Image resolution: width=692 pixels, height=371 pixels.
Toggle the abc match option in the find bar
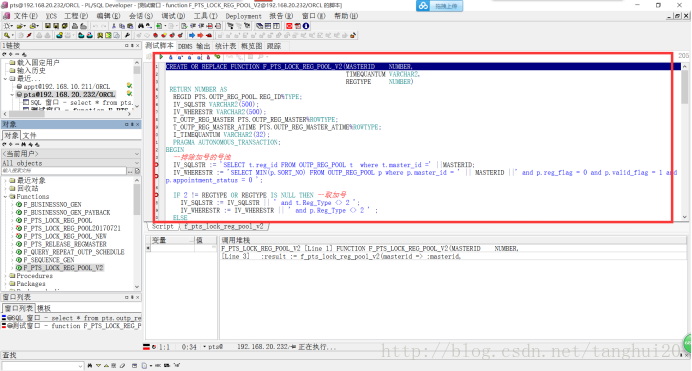(x=158, y=366)
